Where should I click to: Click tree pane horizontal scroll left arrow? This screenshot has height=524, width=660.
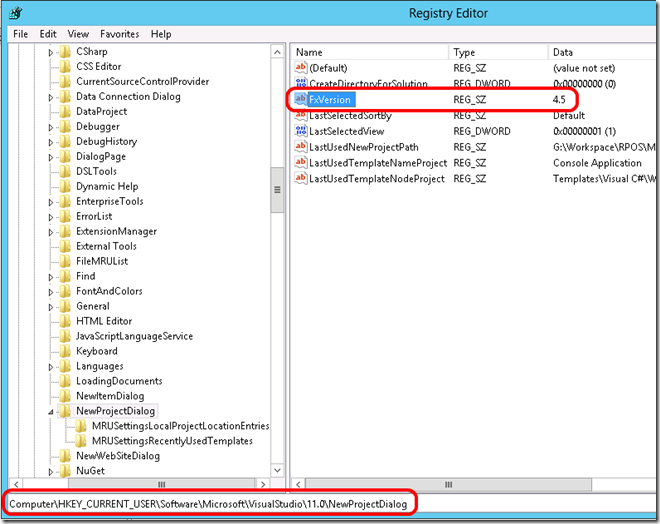16,484
